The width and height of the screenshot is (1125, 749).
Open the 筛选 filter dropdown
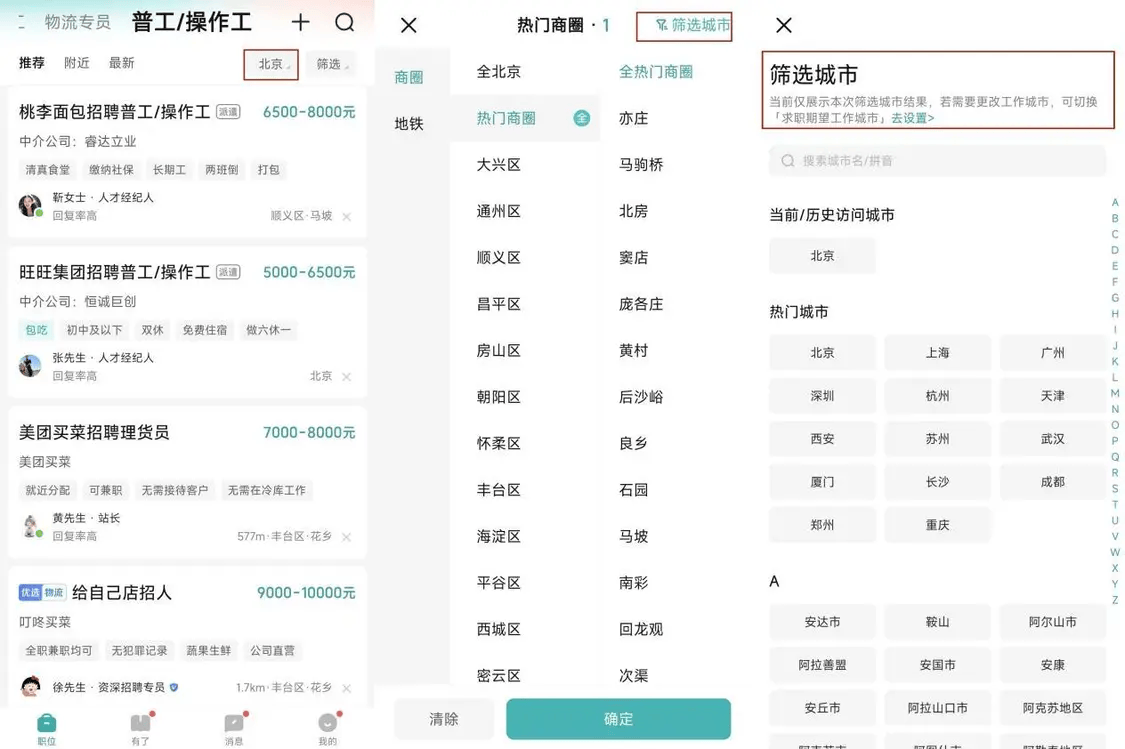pos(329,64)
